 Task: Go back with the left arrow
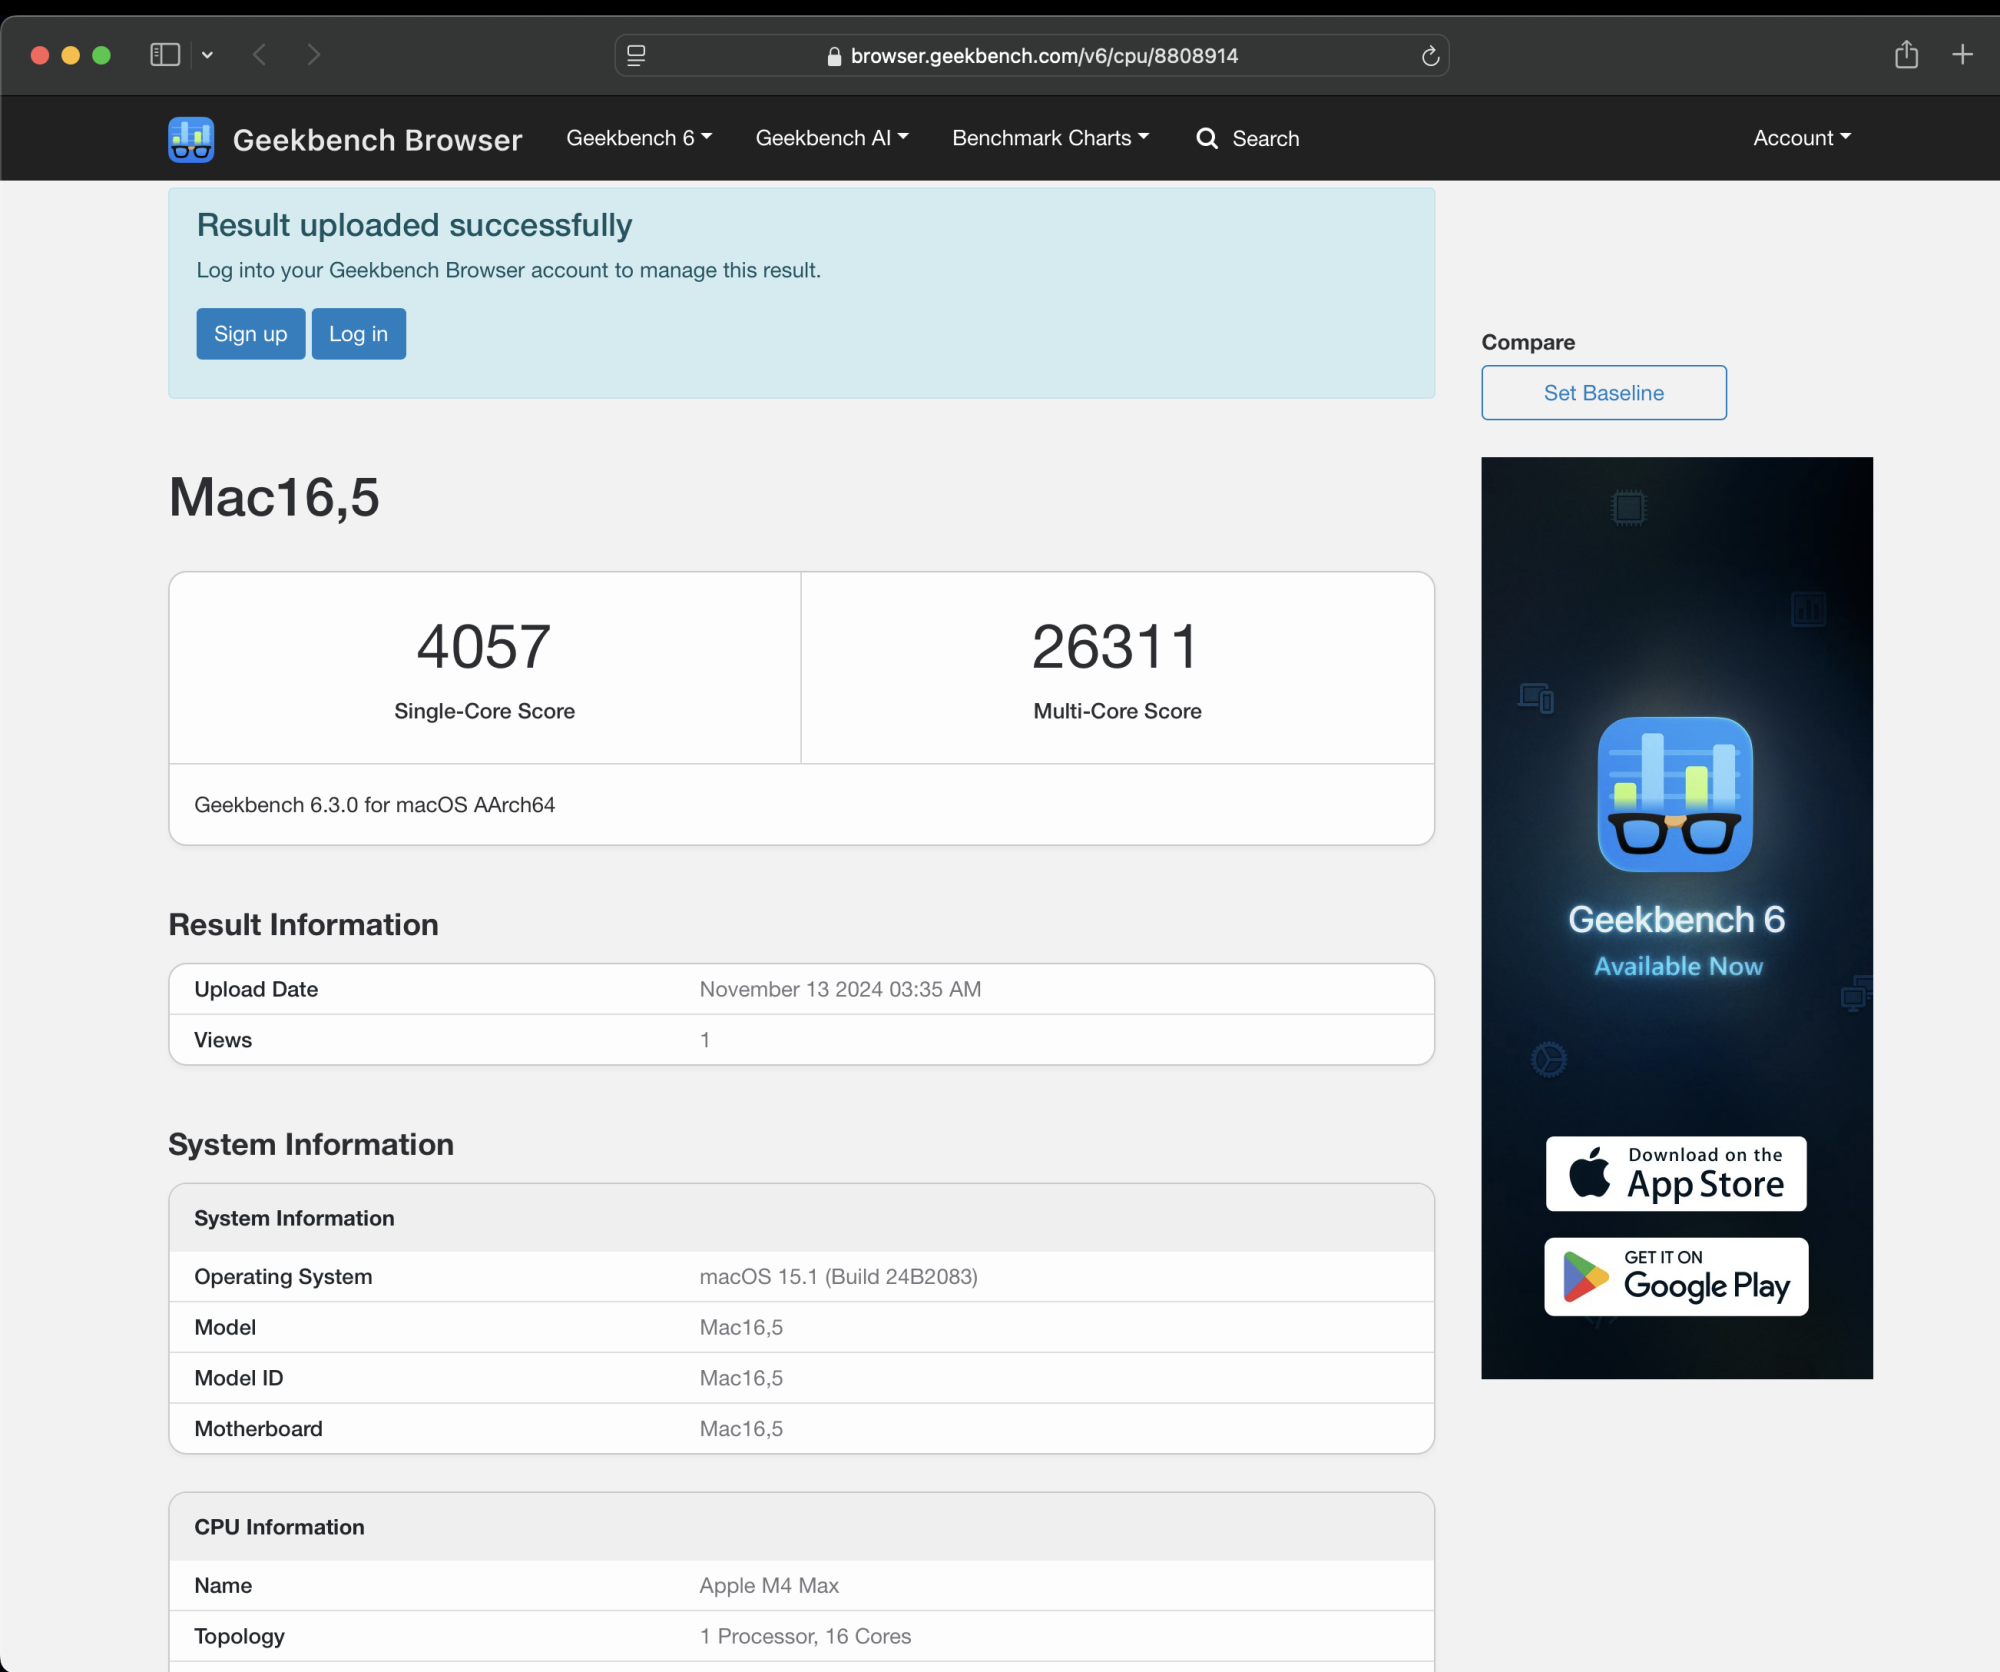pyautogui.click(x=260, y=55)
